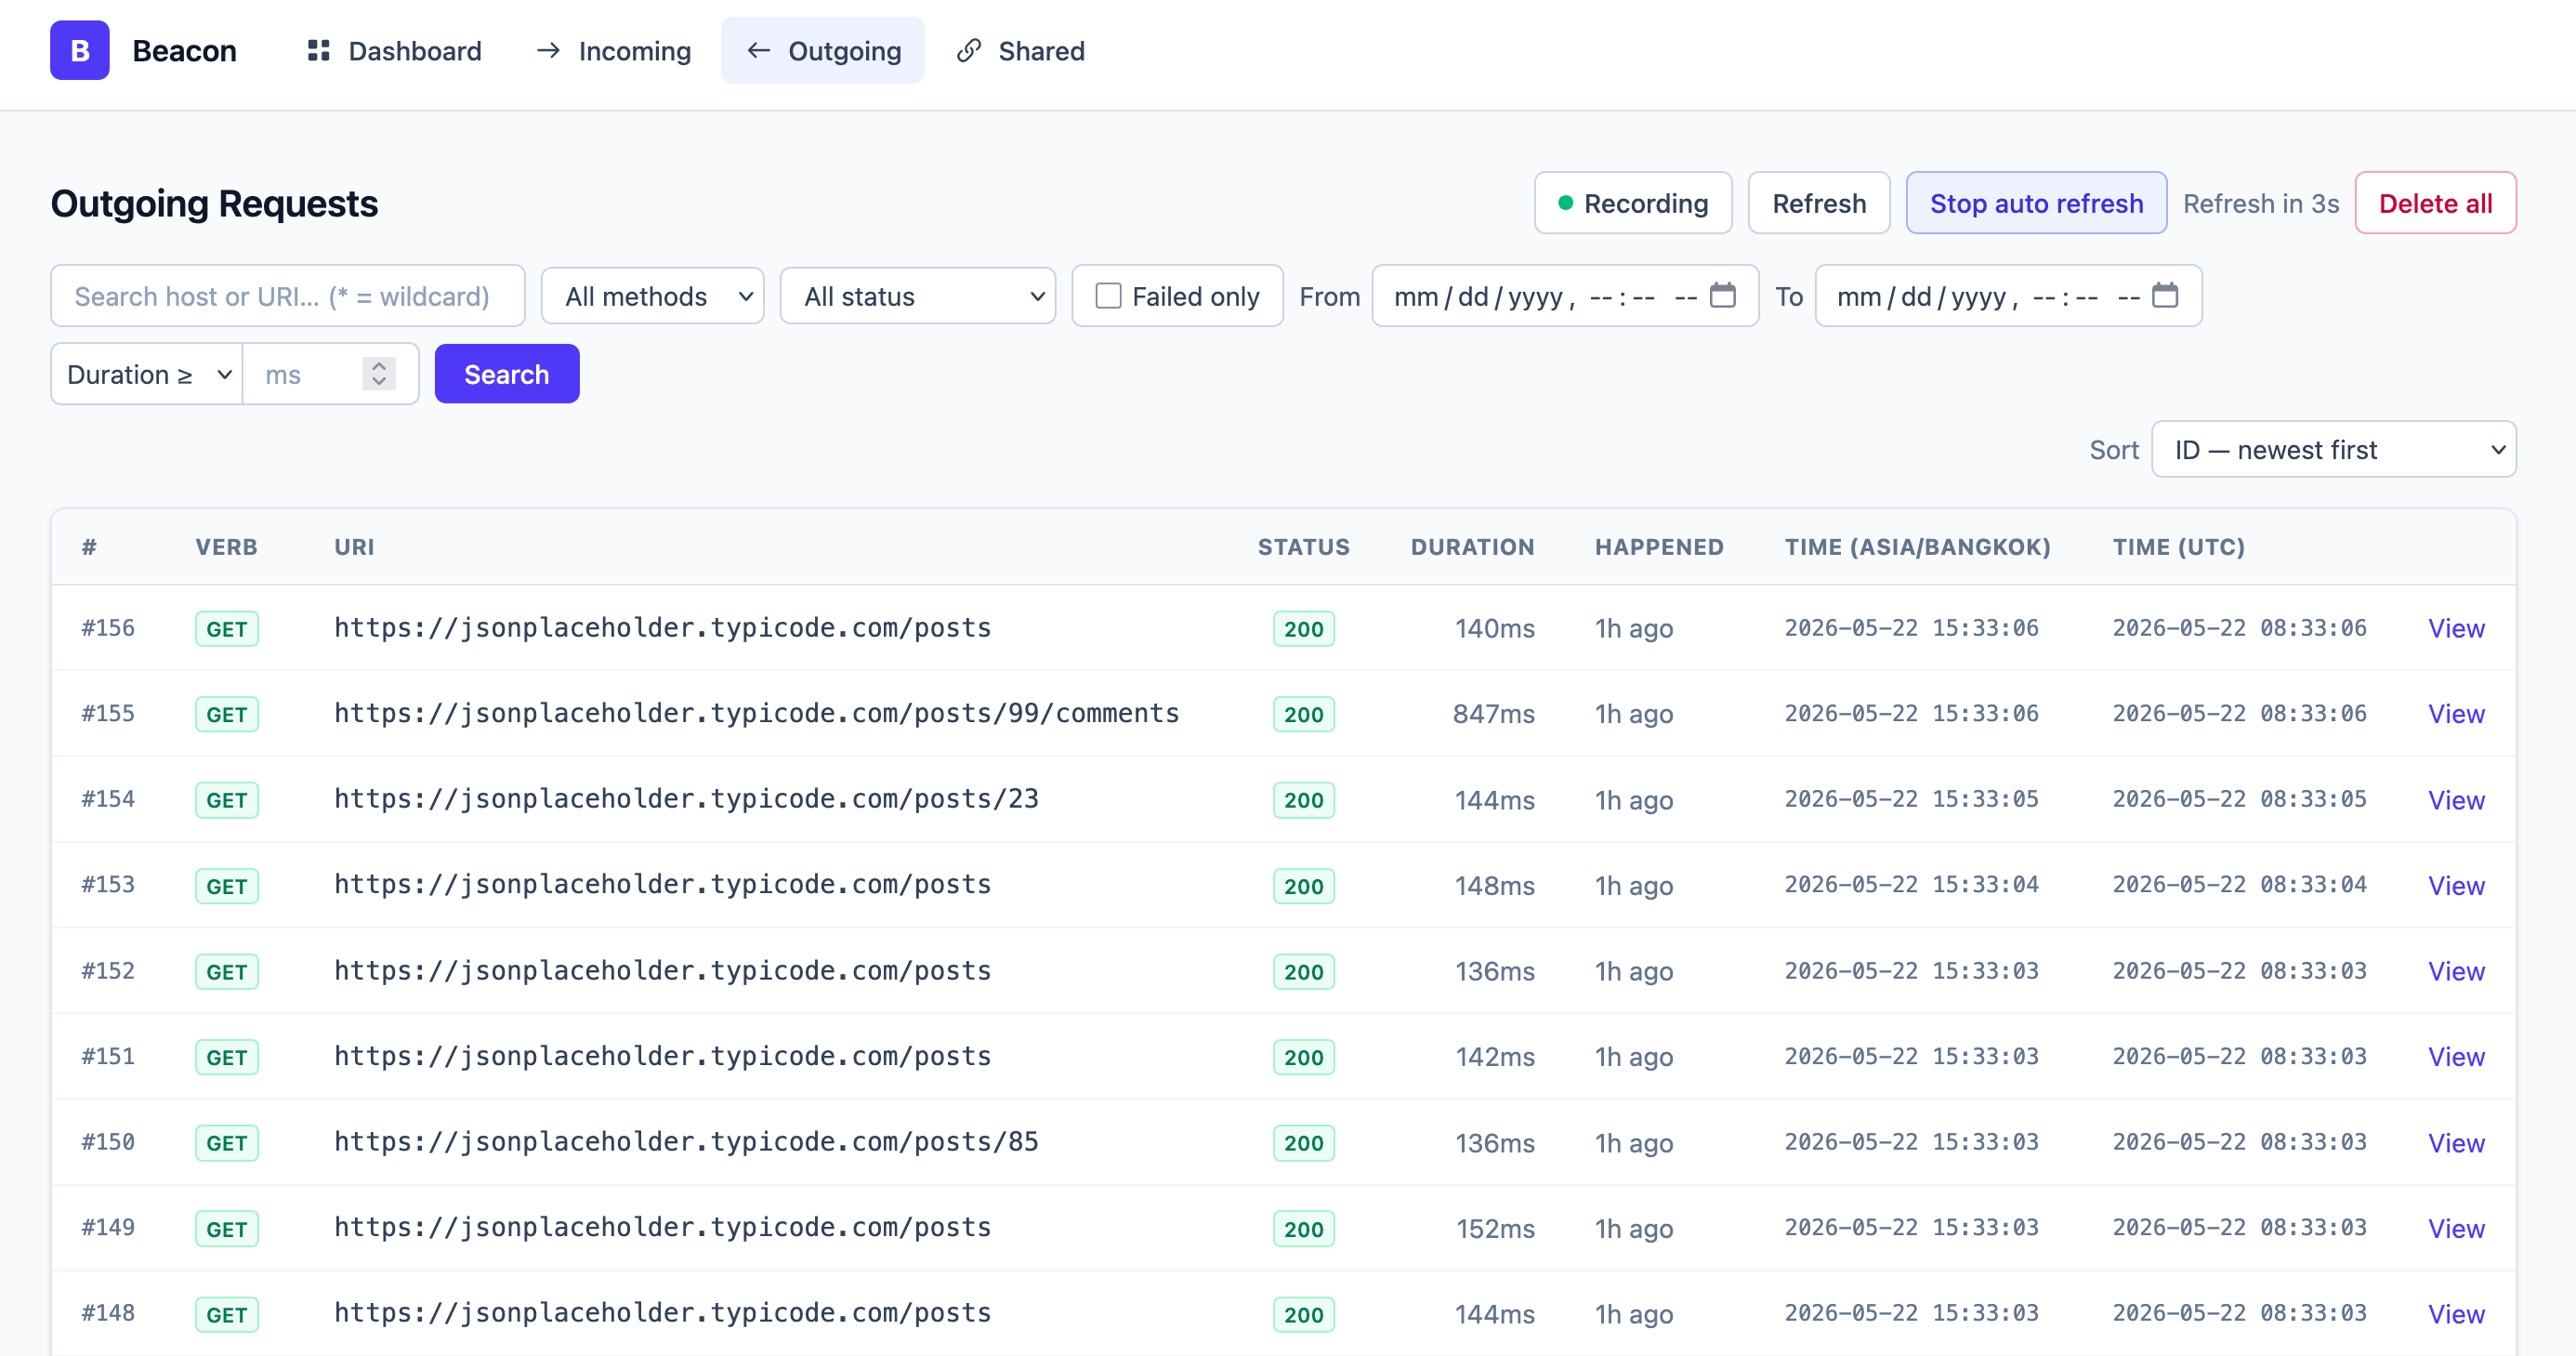
Task: Click the posts/85 URI text
Action: (x=686, y=1142)
